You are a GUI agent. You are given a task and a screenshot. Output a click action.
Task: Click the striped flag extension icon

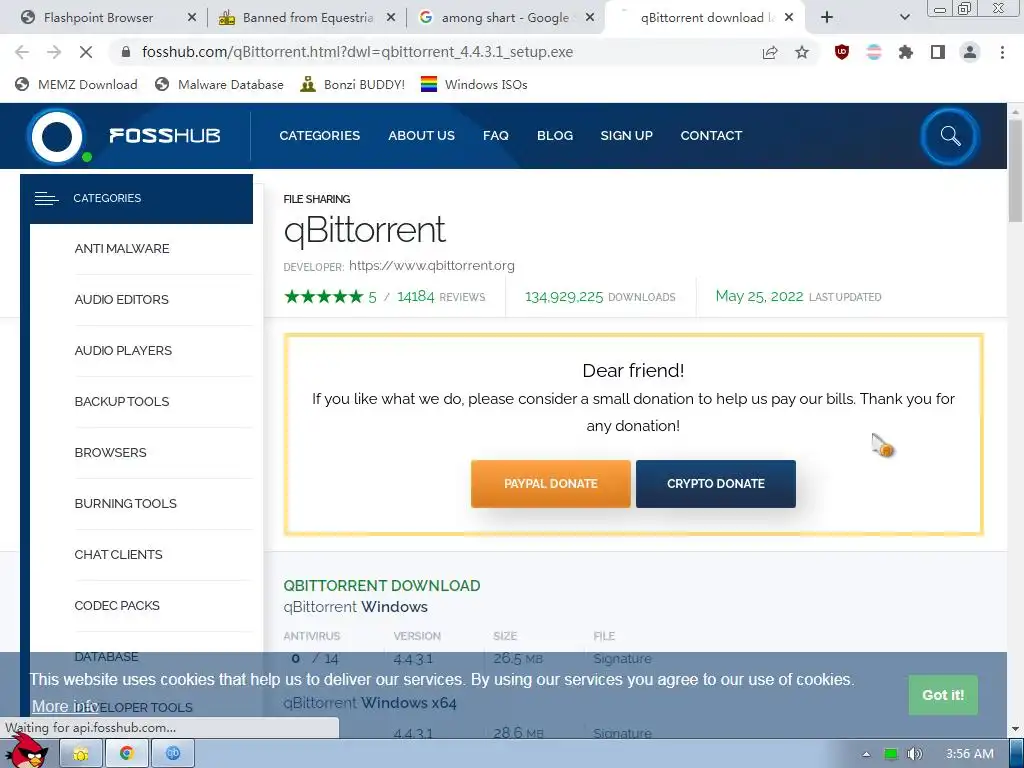(x=874, y=52)
